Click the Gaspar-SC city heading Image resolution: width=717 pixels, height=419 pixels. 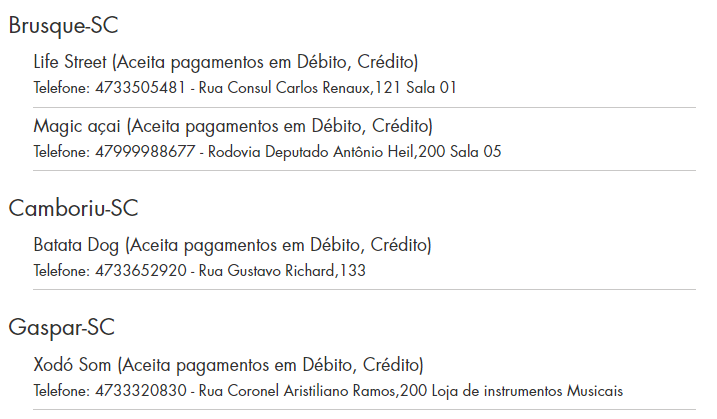[62, 328]
